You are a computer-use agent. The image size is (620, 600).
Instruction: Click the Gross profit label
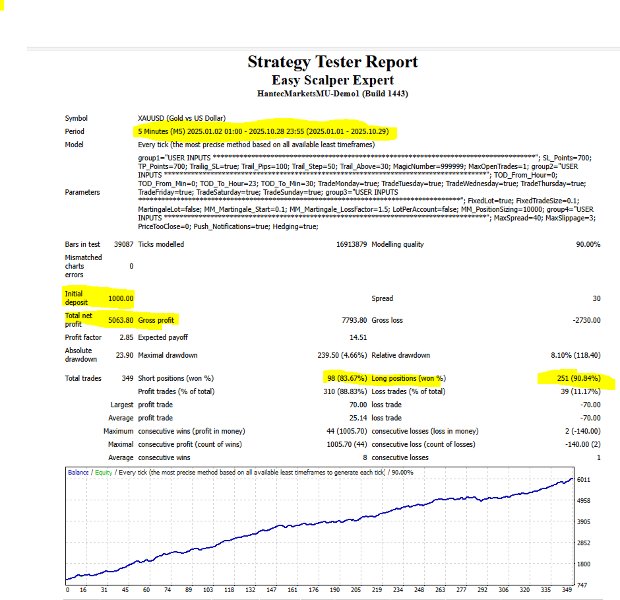click(156, 320)
